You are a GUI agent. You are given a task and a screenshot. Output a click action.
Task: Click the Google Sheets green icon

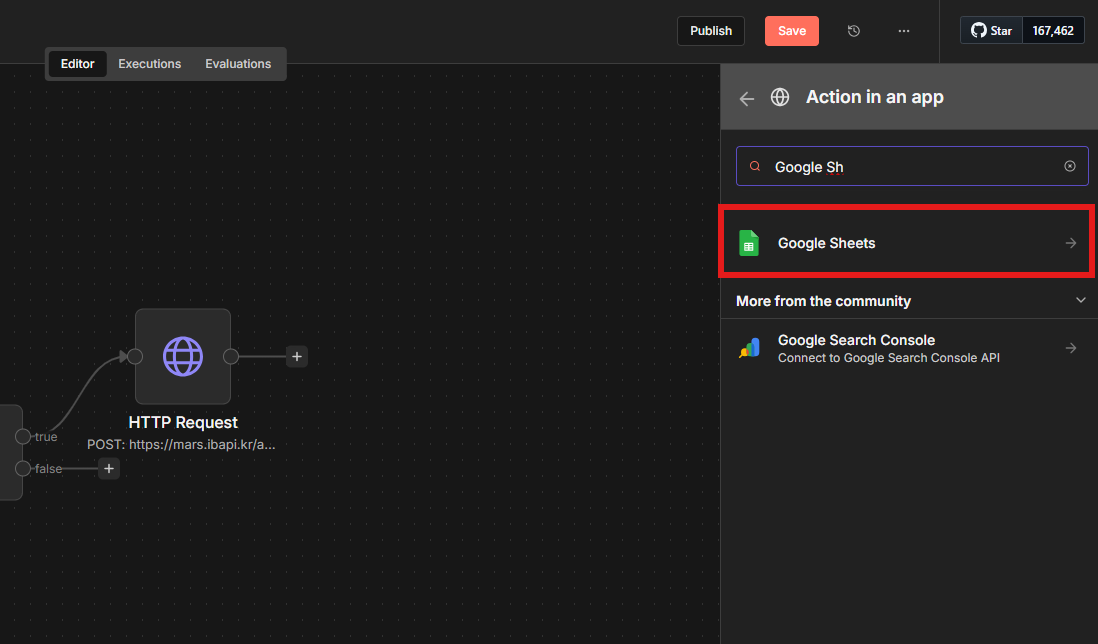(x=749, y=243)
